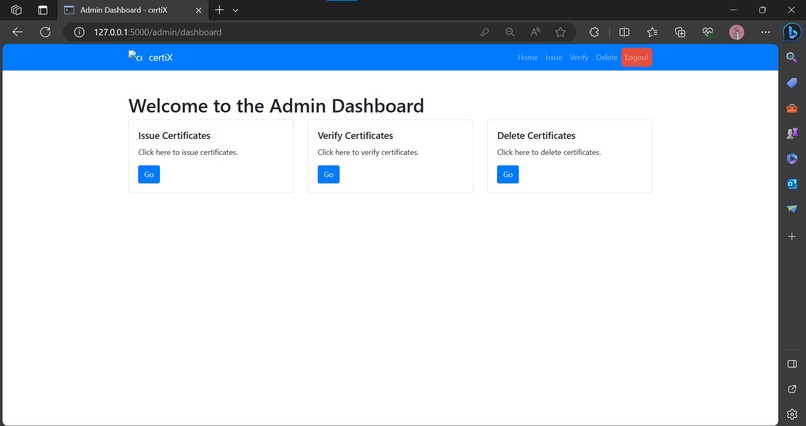Click the sidebar Search icon
806x426 pixels.
[792, 57]
